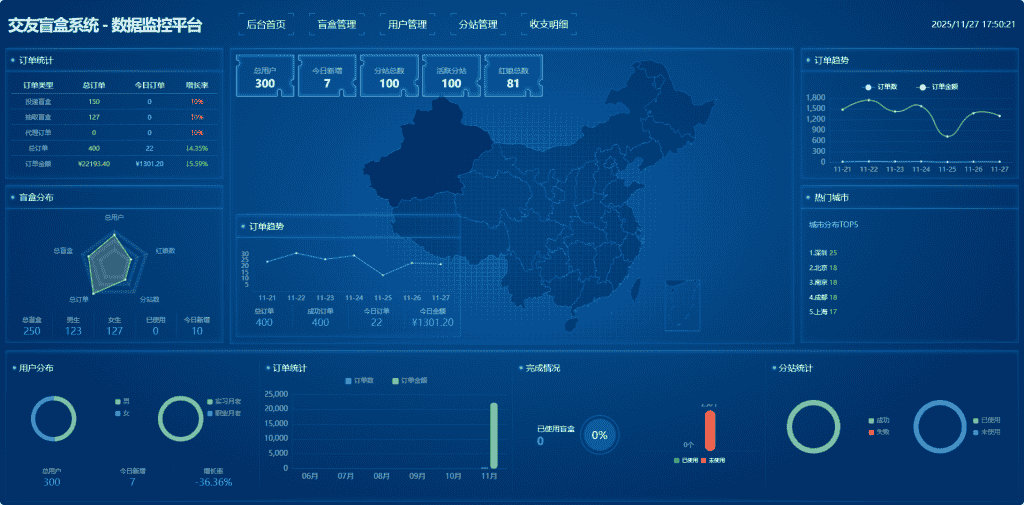This screenshot has height=505, width=1024.
Task: Click the tall green bar for 11月
Action: tap(494, 435)
